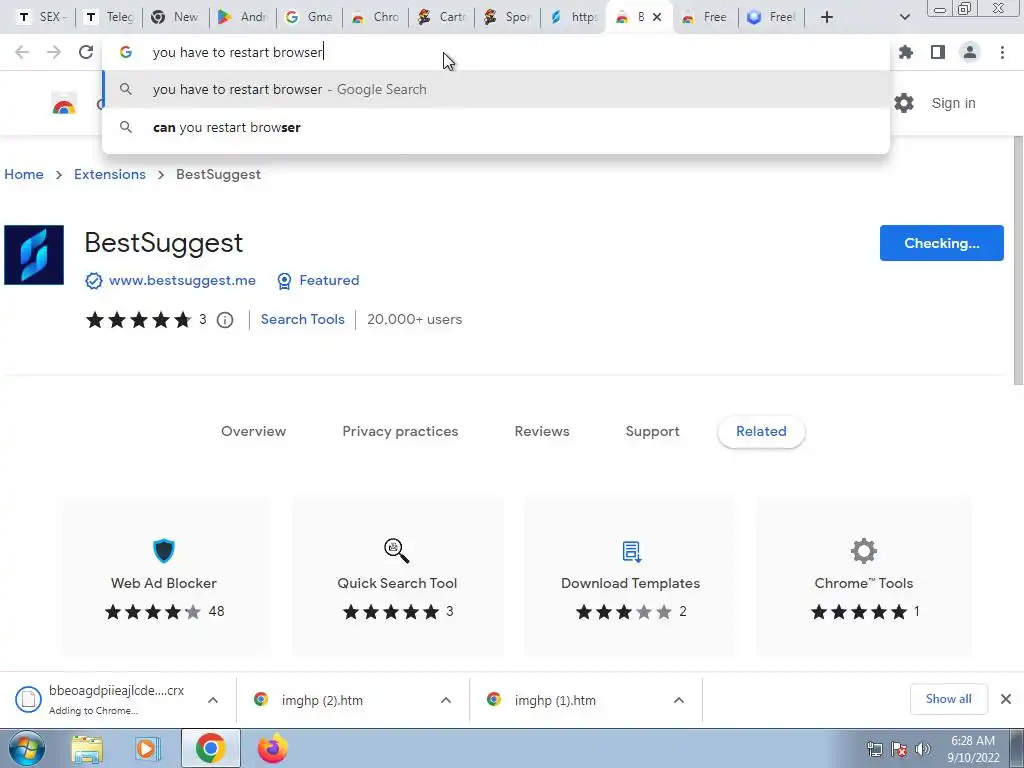Switch to the Gma Google tab
This screenshot has width=1024, height=768.
tap(310, 17)
